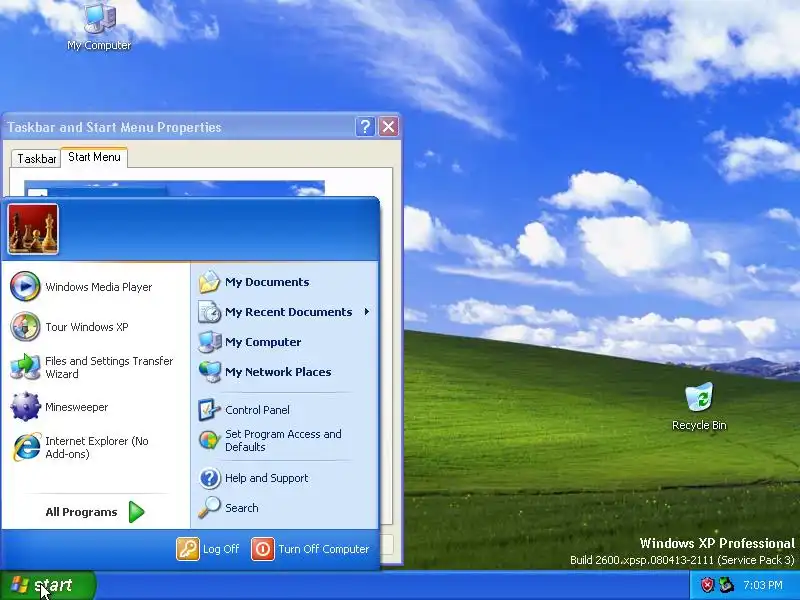
Task: Click the Minesweeper text label
Action: [77, 407]
